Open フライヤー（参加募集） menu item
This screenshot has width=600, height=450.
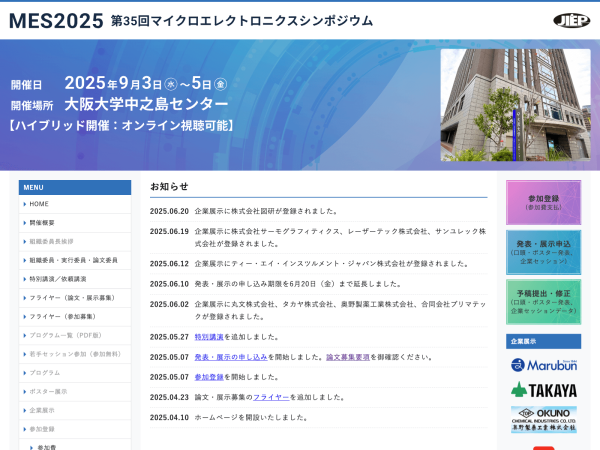75,316
